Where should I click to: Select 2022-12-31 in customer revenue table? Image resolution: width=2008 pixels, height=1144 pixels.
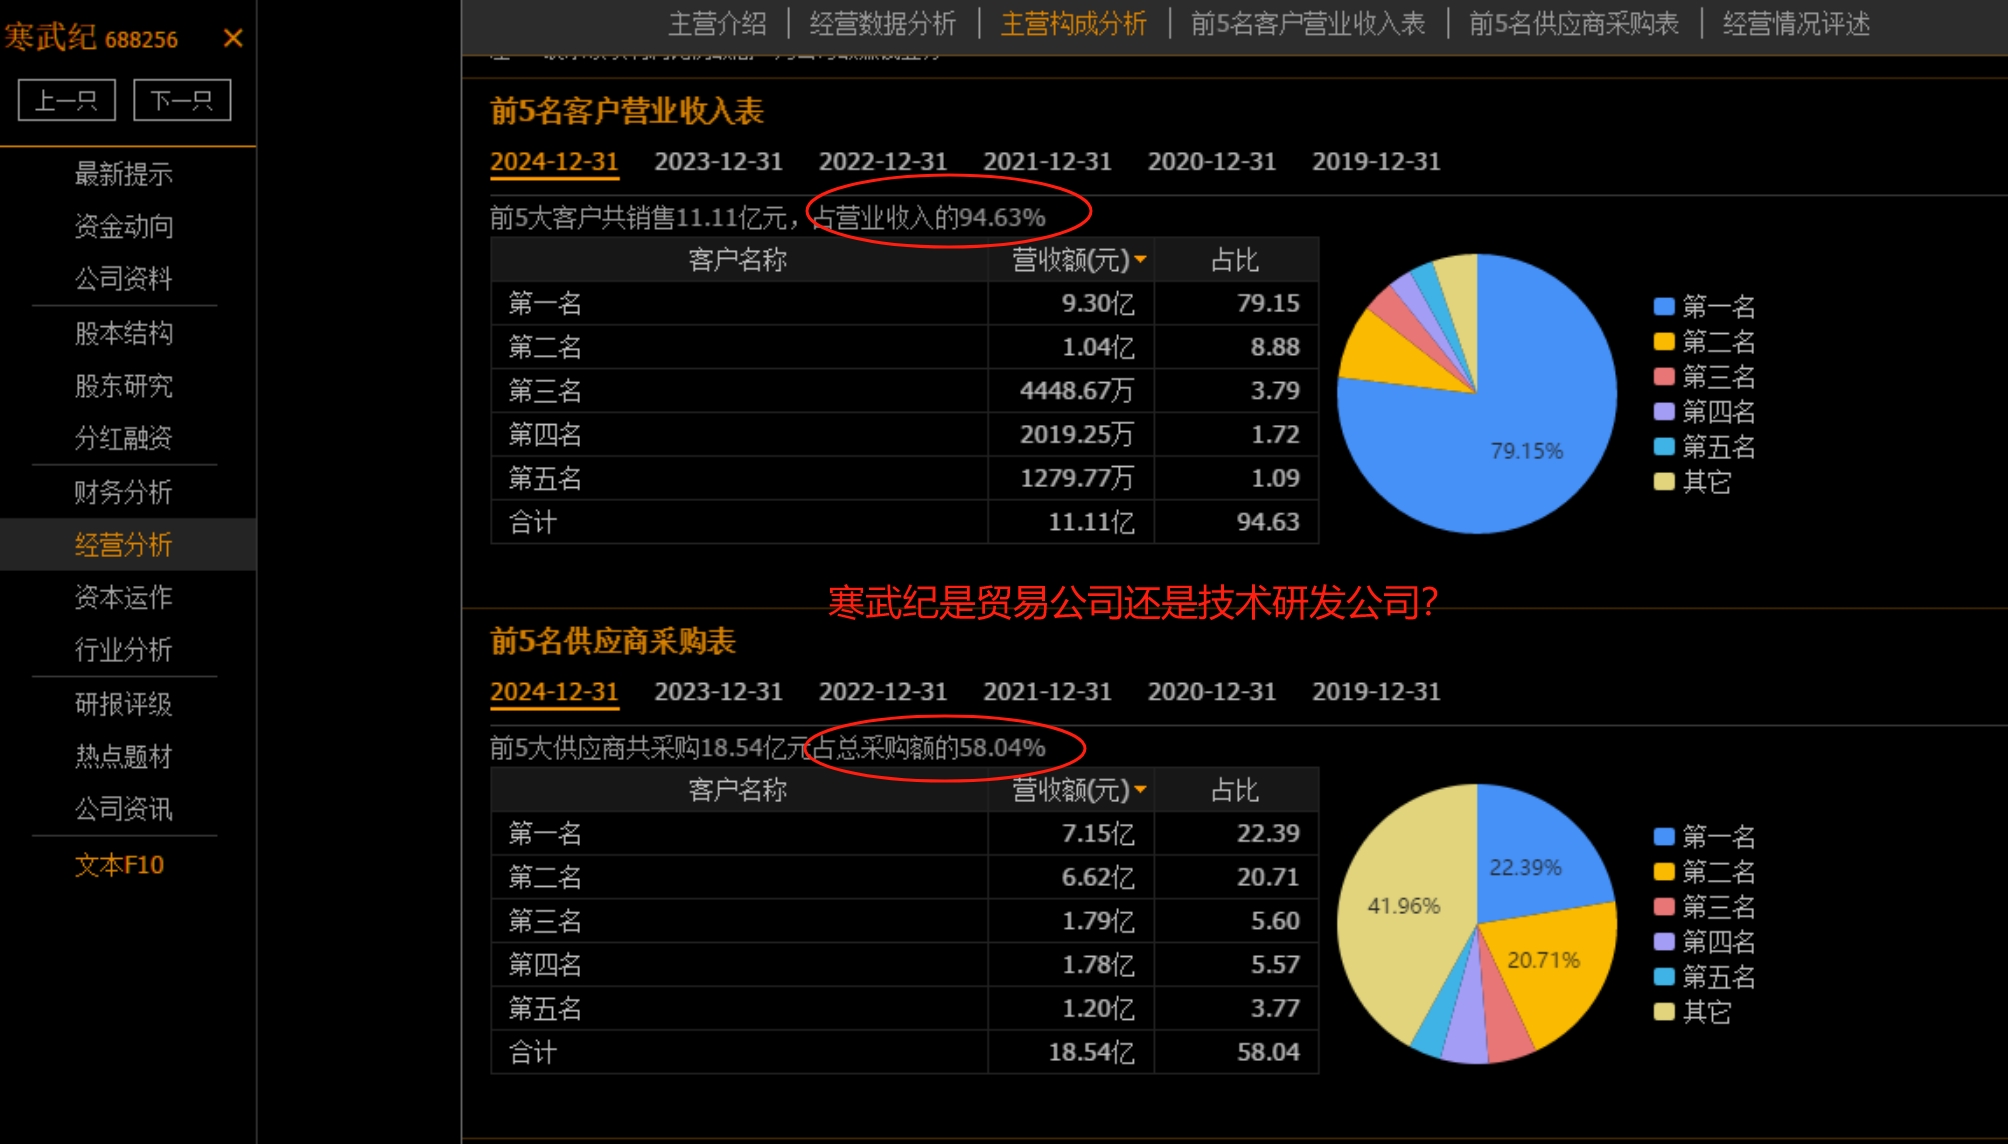(883, 162)
